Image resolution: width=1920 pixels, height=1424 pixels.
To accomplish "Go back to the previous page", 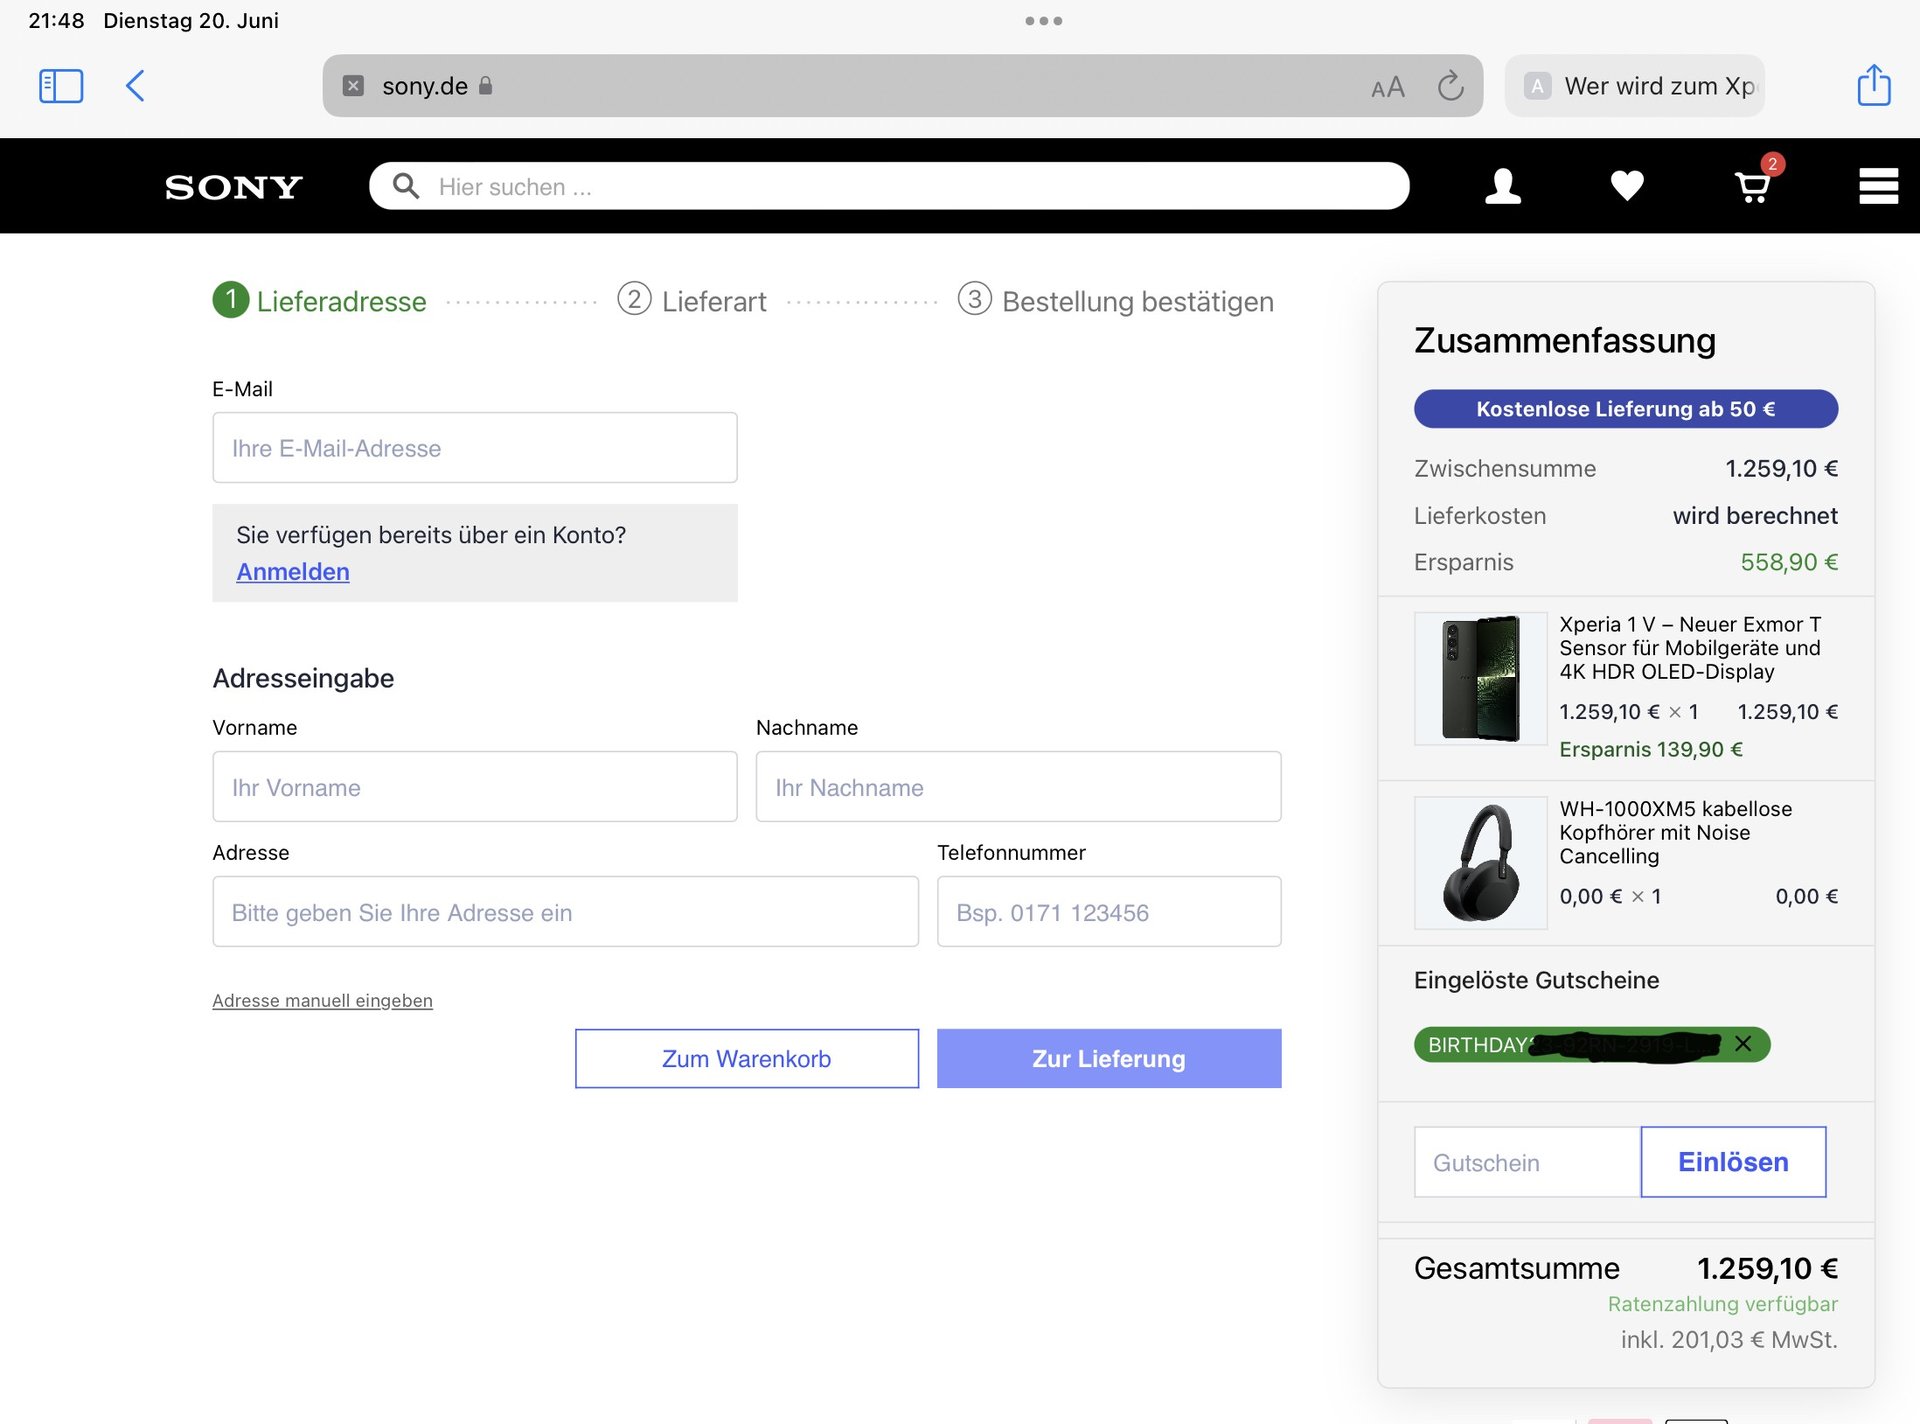I will 135,86.
